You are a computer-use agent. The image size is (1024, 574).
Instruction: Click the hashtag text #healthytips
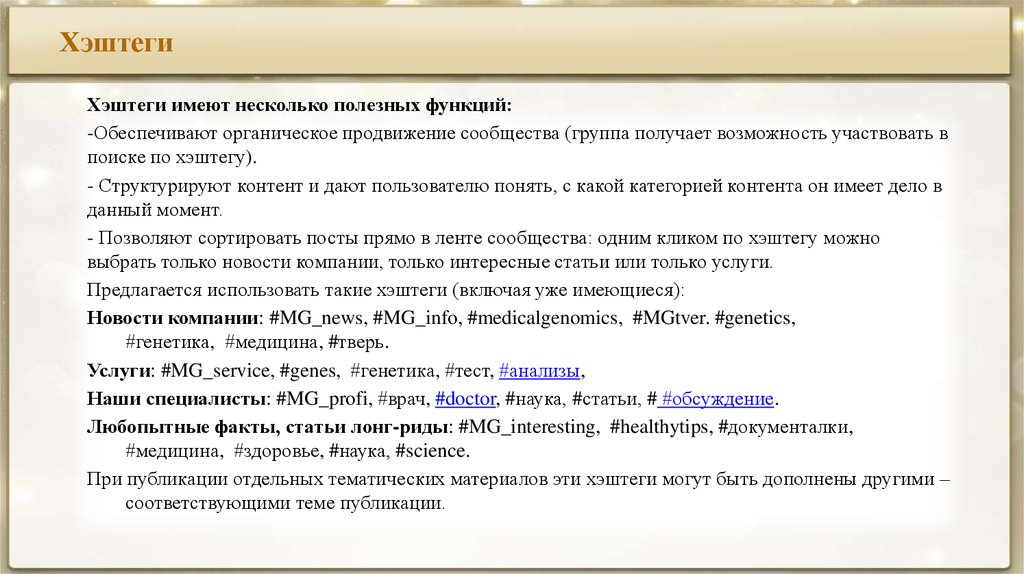coord(659,427)
